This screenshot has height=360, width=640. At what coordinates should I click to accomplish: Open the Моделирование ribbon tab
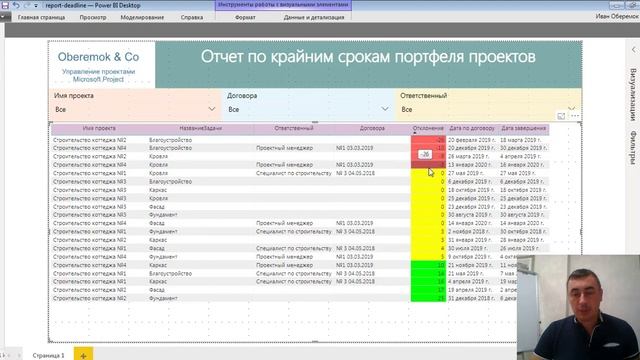142,17
